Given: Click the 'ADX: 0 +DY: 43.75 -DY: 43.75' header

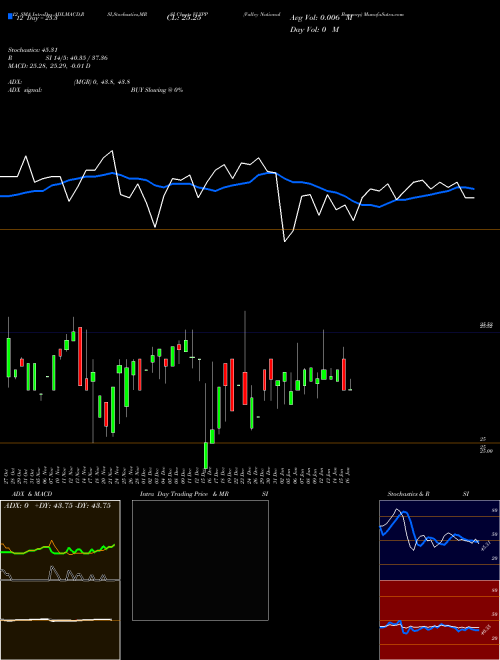Looking at the screenshot, I should coord(57,505).
